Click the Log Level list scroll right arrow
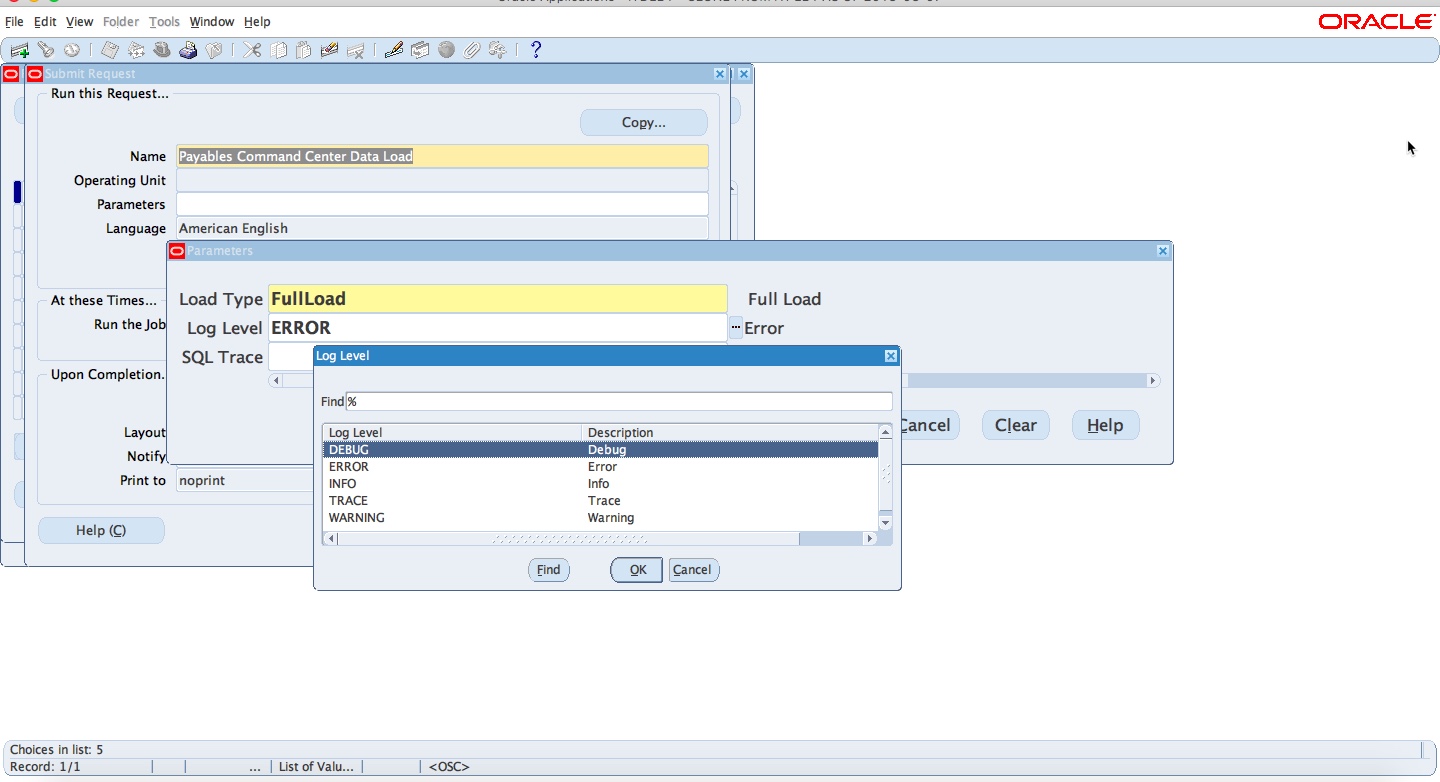The width and height of the screenshot is (1440, 782). coord(870,539)
